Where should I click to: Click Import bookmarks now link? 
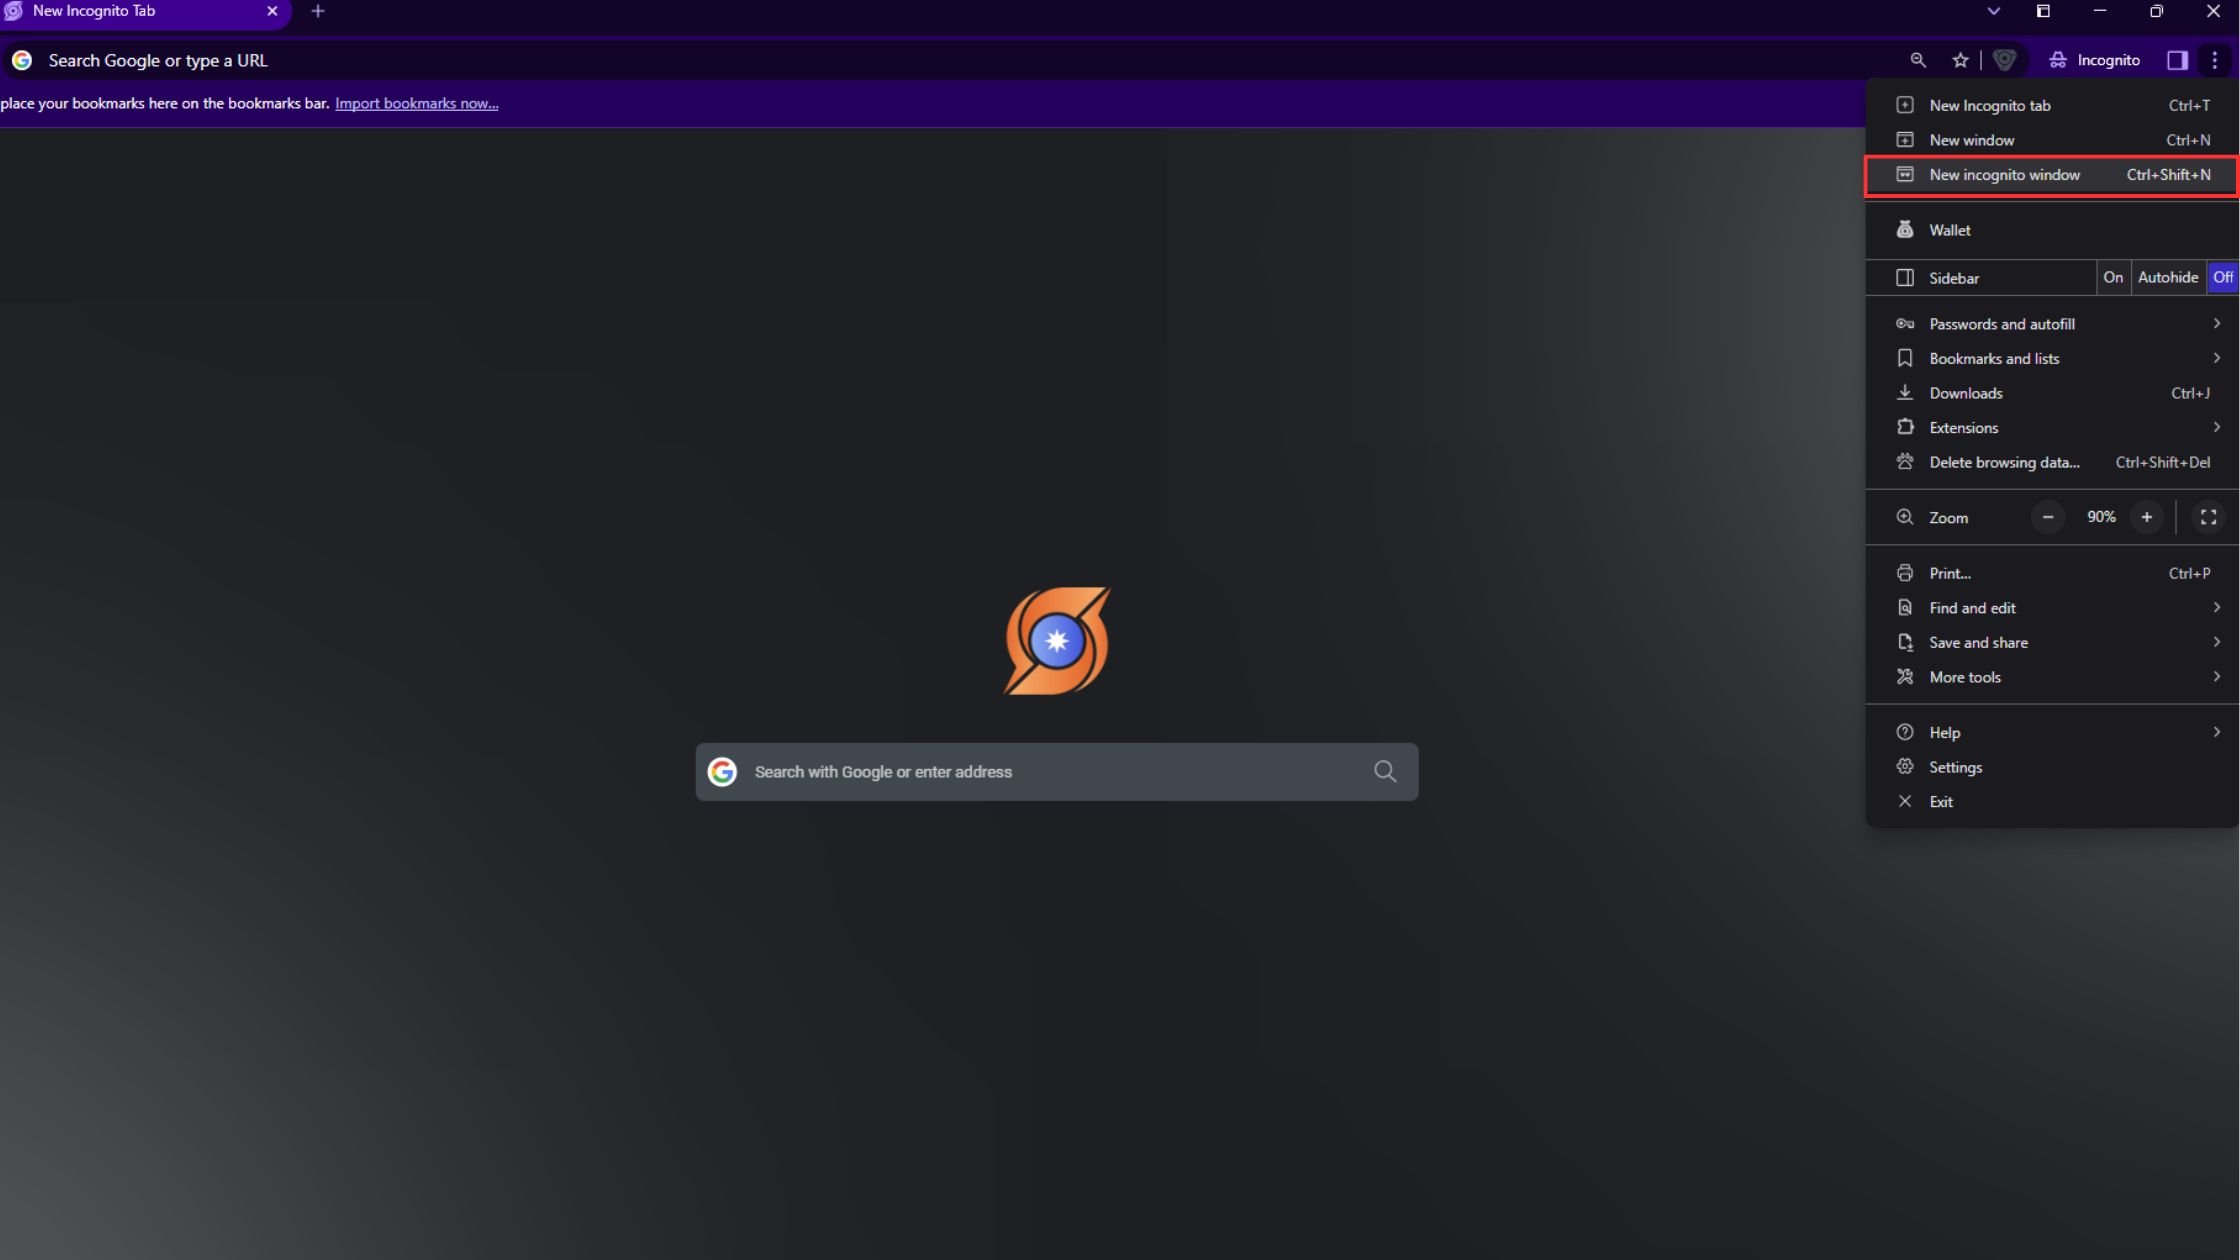point(416,103)
